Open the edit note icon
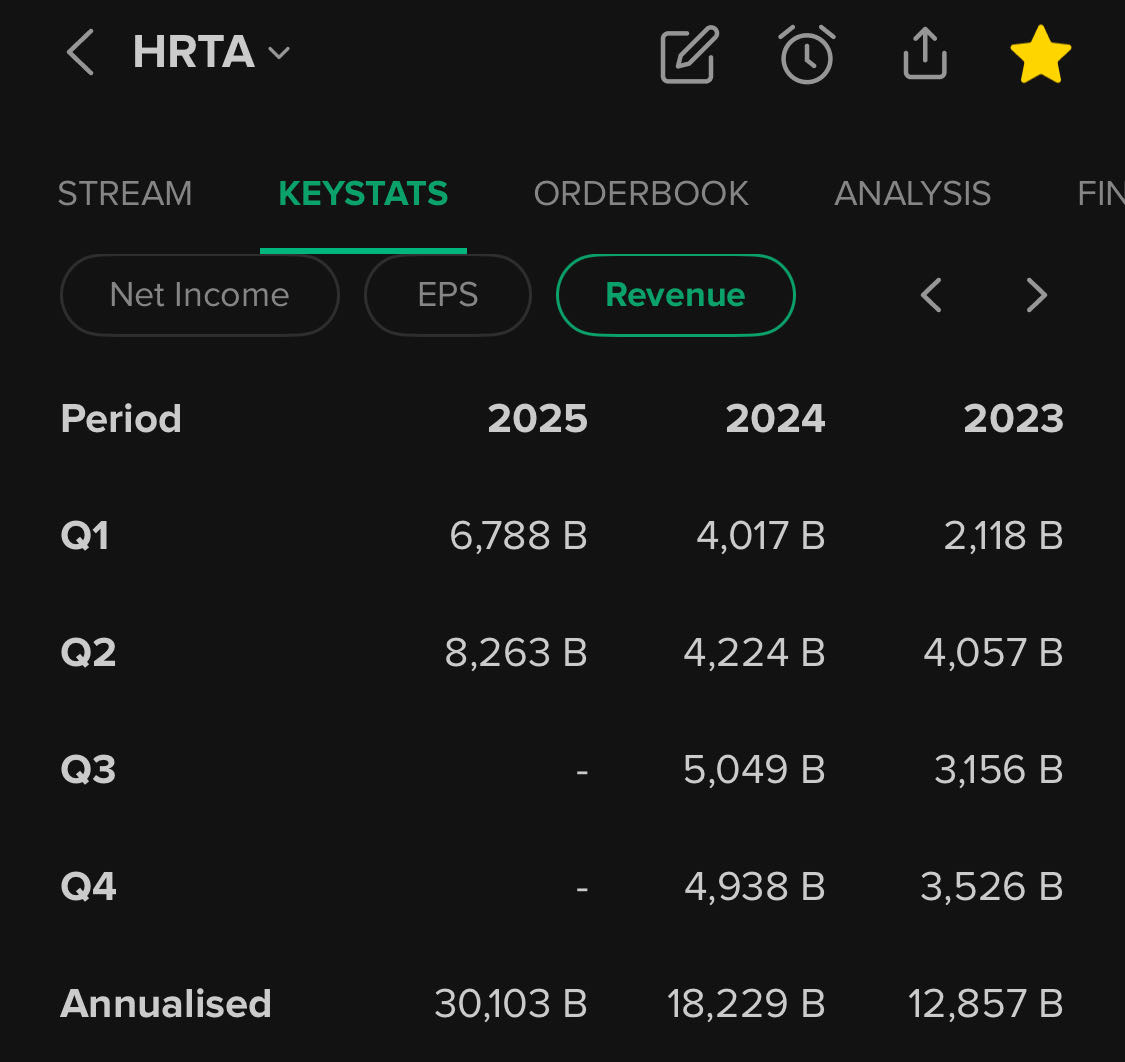The width and height of the screenshot is (1125, 1062). 690,55
